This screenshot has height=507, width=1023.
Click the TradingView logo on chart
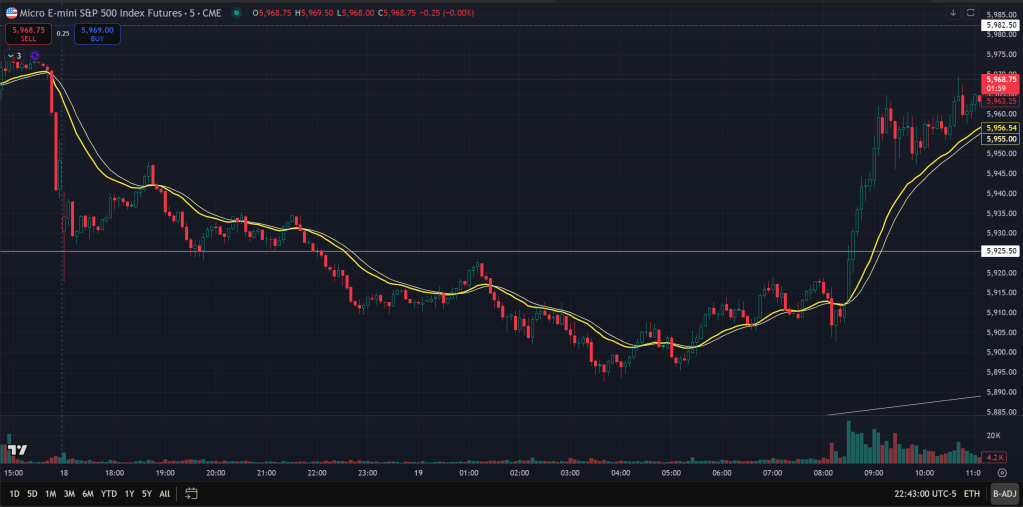click(17, 449)
